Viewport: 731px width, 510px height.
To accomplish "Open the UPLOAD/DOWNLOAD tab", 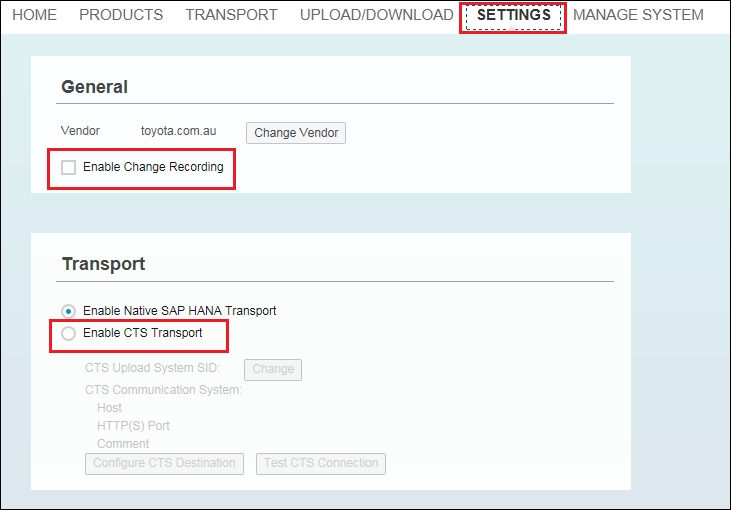I will tap(376, 15).
